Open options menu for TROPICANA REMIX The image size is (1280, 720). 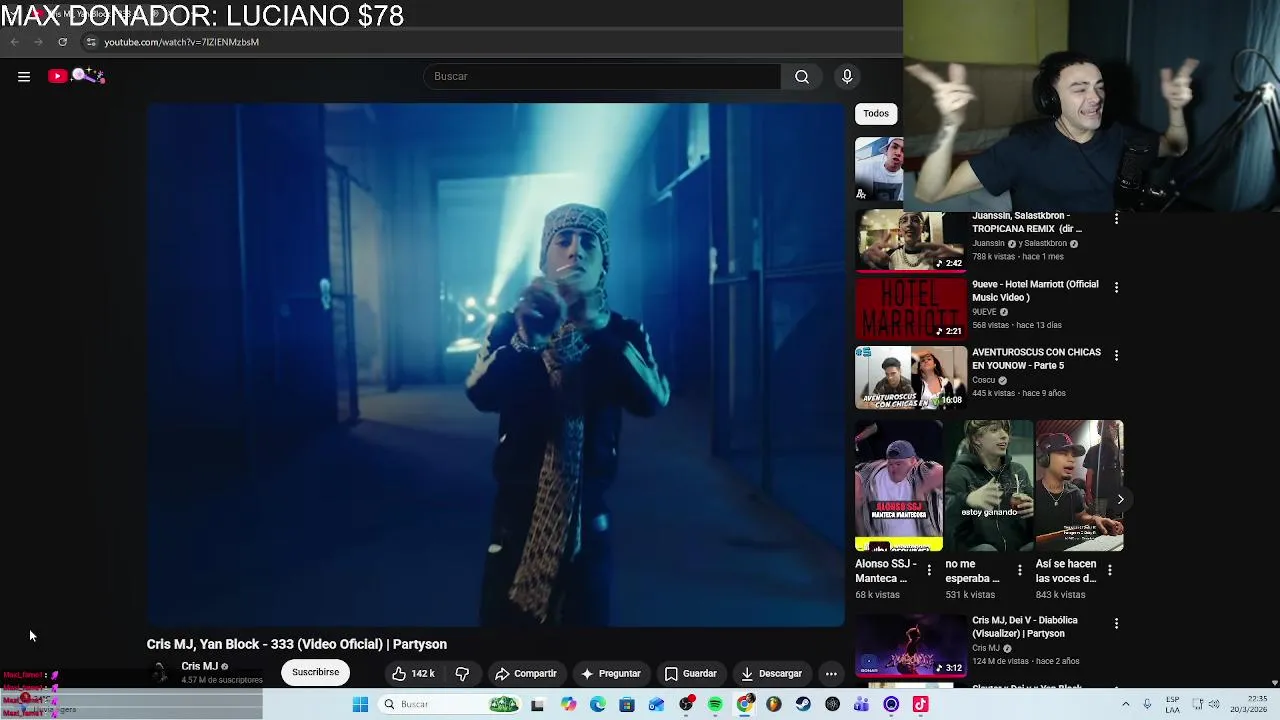click(1116, 219)
